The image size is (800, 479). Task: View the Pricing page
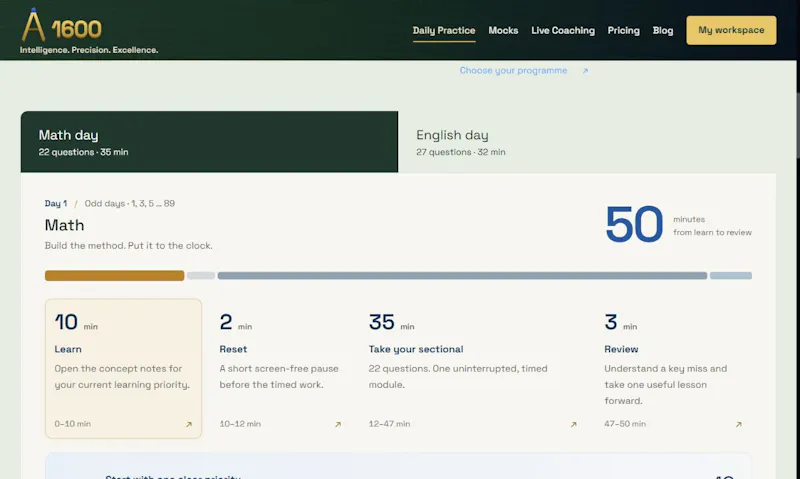coord(623,31)
